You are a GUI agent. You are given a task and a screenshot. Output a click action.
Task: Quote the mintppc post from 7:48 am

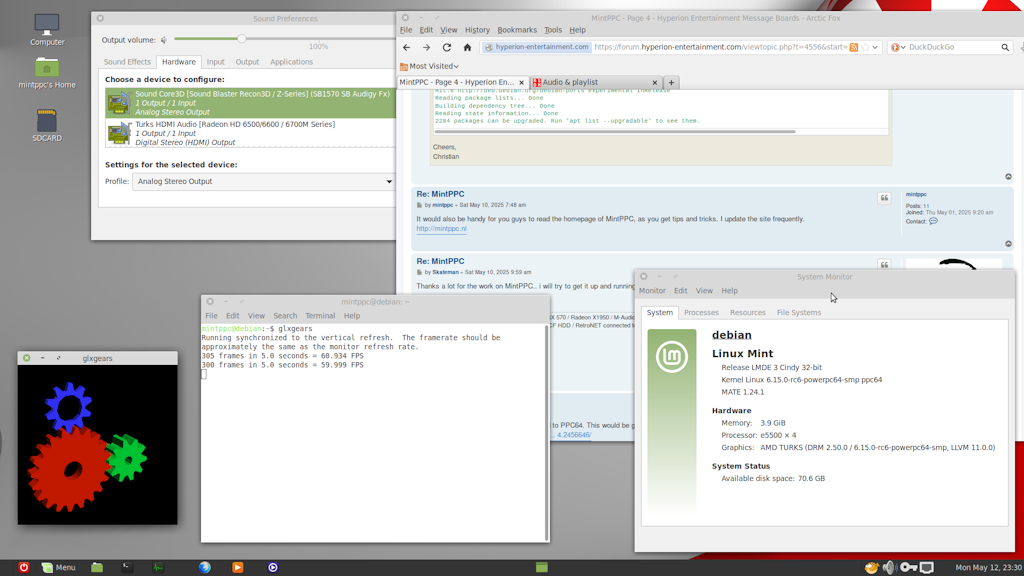884,198
